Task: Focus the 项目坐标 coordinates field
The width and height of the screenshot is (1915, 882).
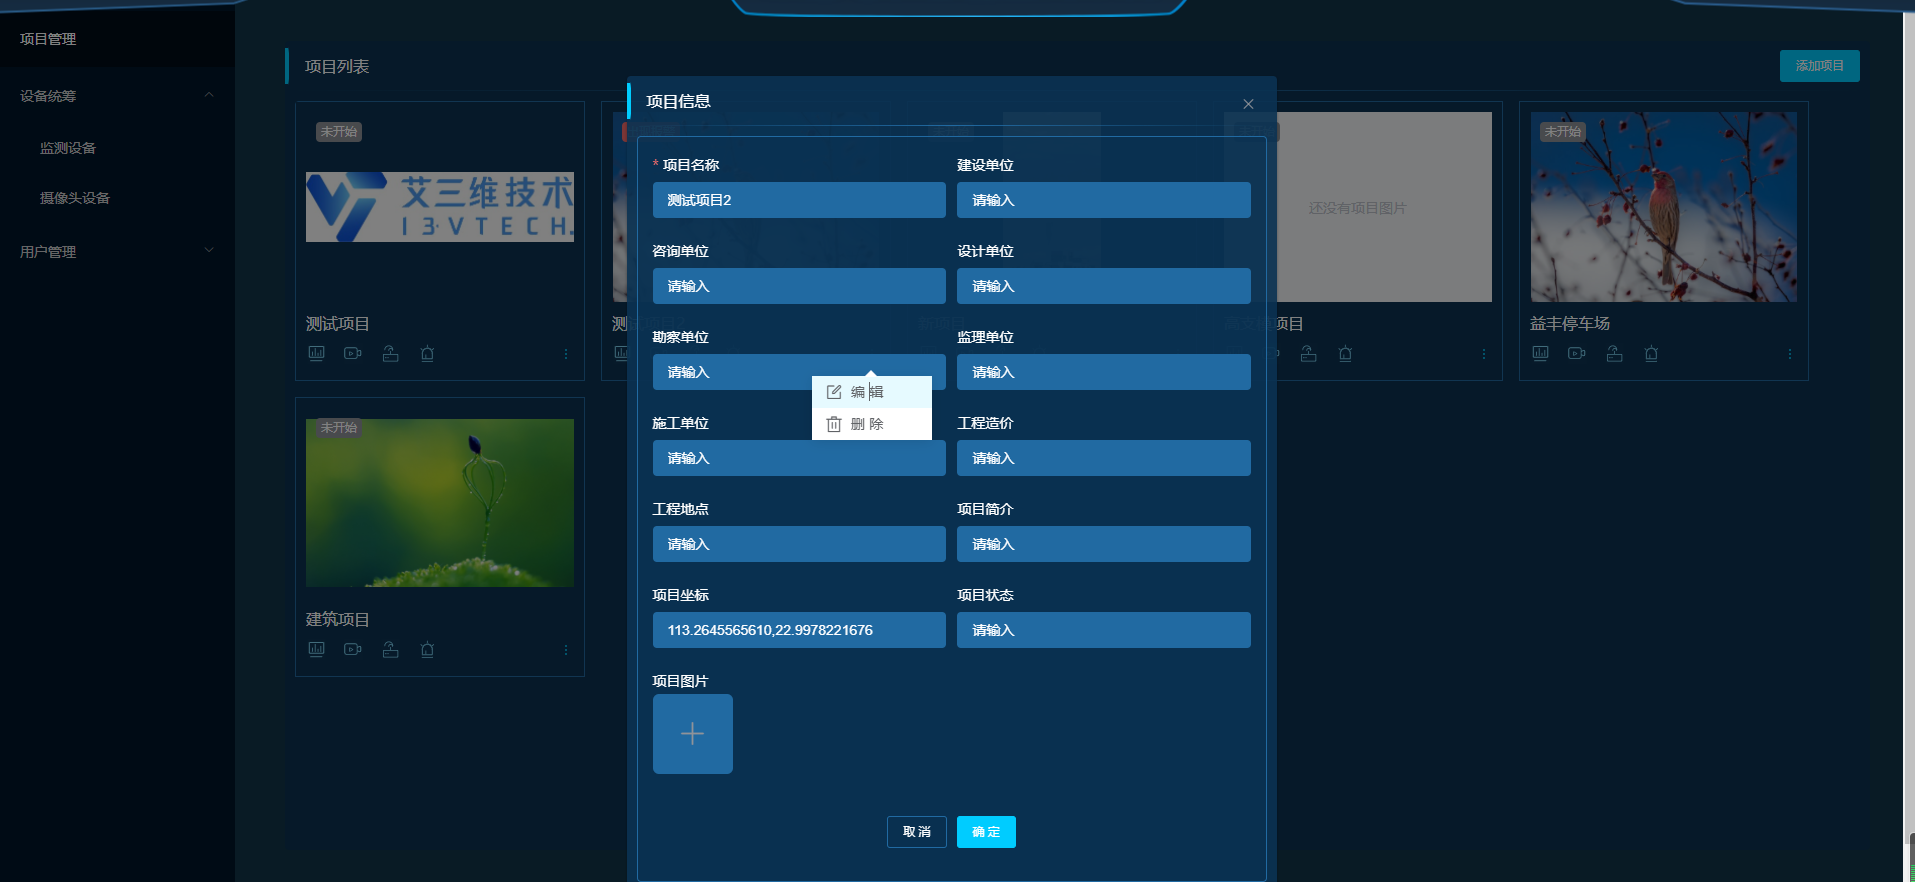Action: coord(799,630)
